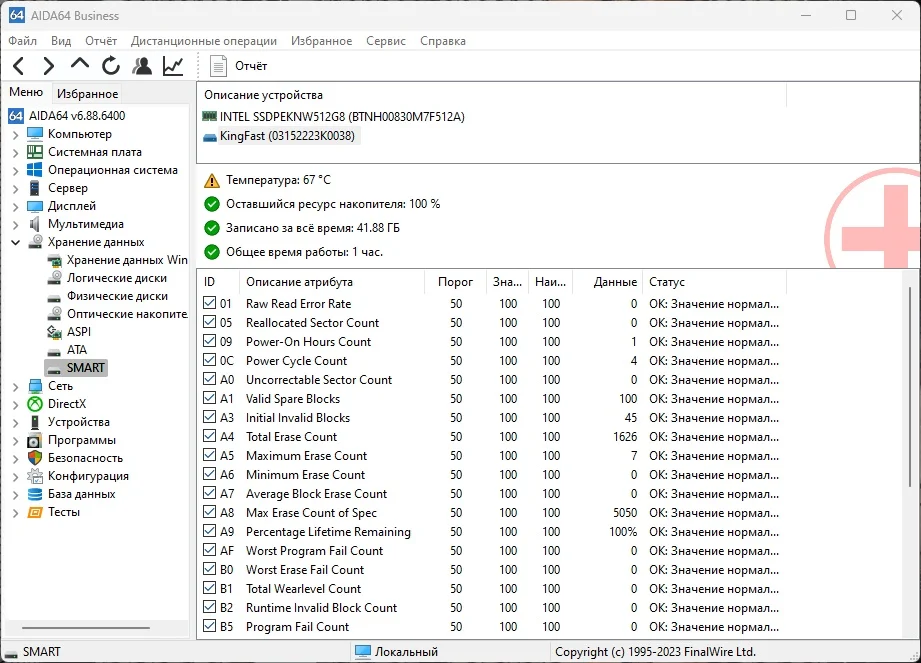Toggle the B5 Program Fail Count checkbox
Image resolution: width=921 pixels, height=663 pixels.
(x=209, y=626)
